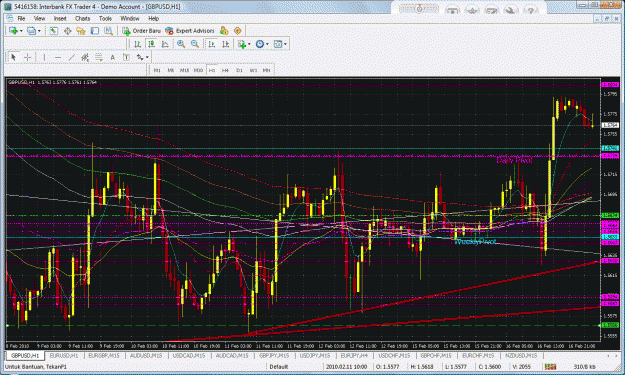Switch to EURUSD,H1 chart tab

tap(64, 355)
